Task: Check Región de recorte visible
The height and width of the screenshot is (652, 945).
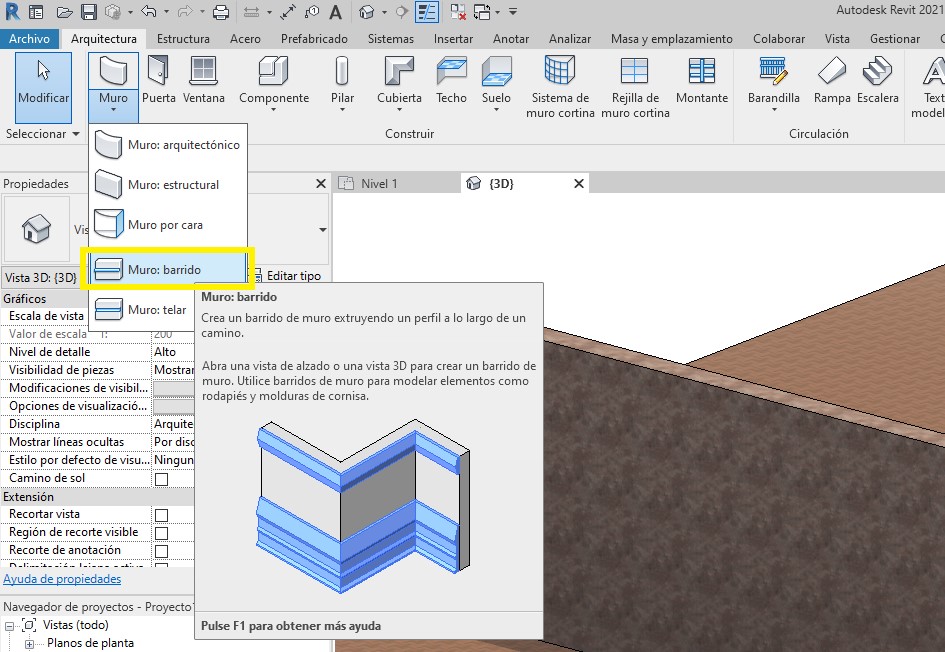Action: [x=161, y=533]
